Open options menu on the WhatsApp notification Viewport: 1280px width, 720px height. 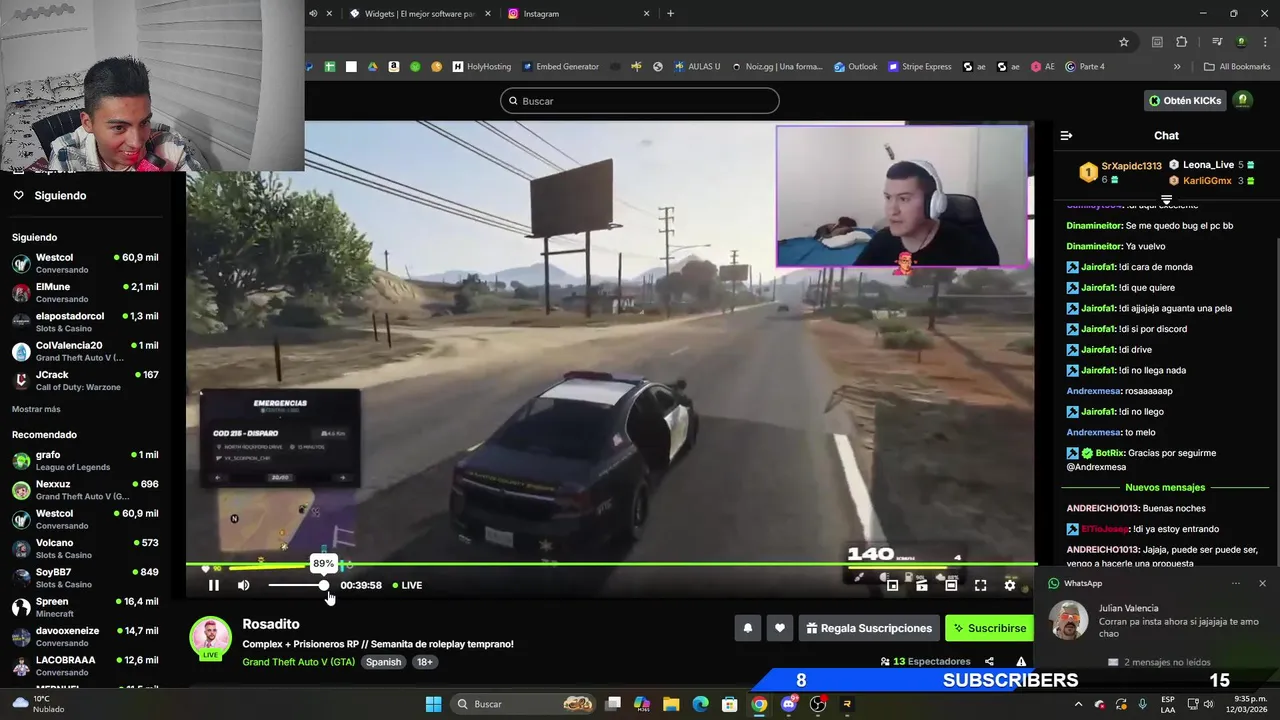coord(1236,583)
